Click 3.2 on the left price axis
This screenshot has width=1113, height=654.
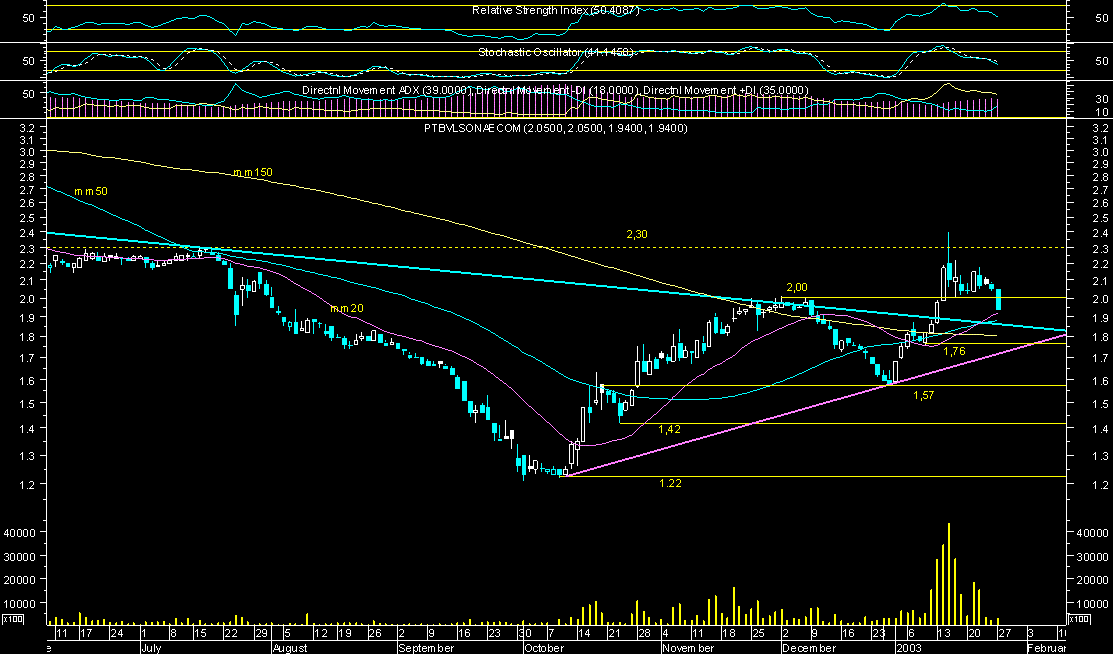pyautogui.click(x=28, y=129)
